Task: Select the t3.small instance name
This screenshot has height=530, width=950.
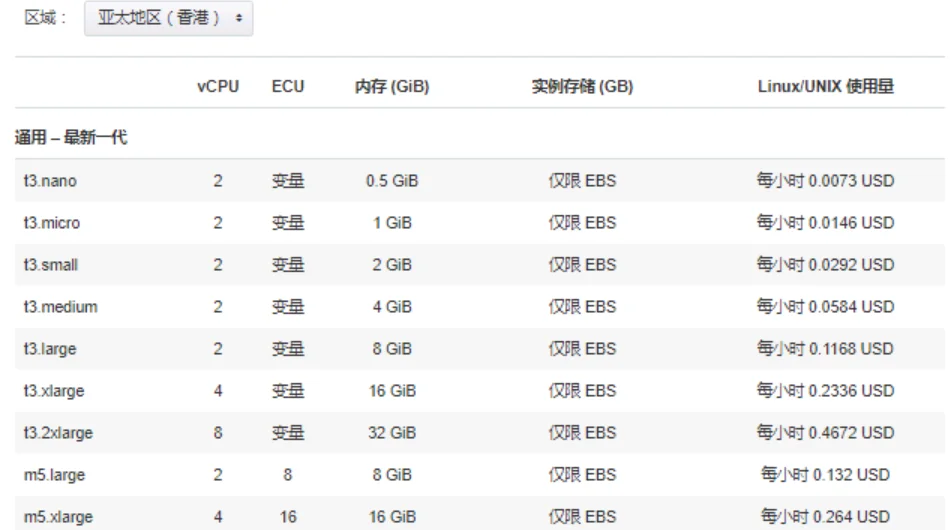Action: pos(51,265)
